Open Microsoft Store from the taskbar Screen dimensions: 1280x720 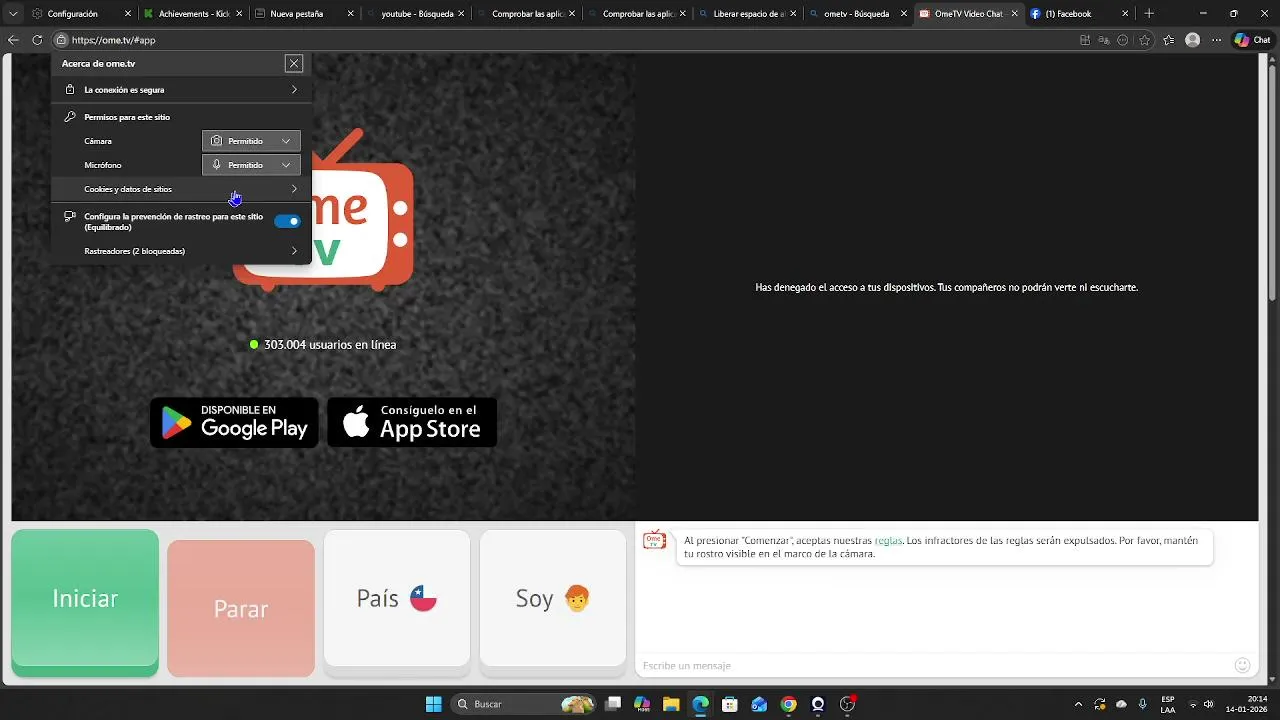click(730, 704)
